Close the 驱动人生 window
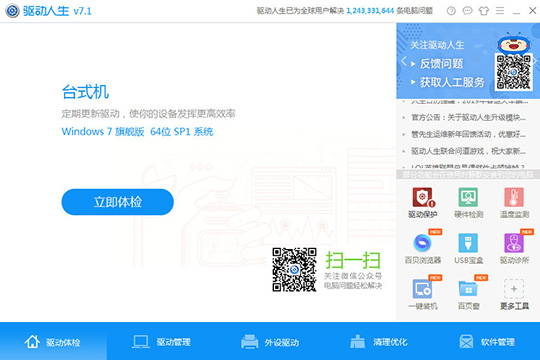540x360 pixels. click(x=532, y=11)
